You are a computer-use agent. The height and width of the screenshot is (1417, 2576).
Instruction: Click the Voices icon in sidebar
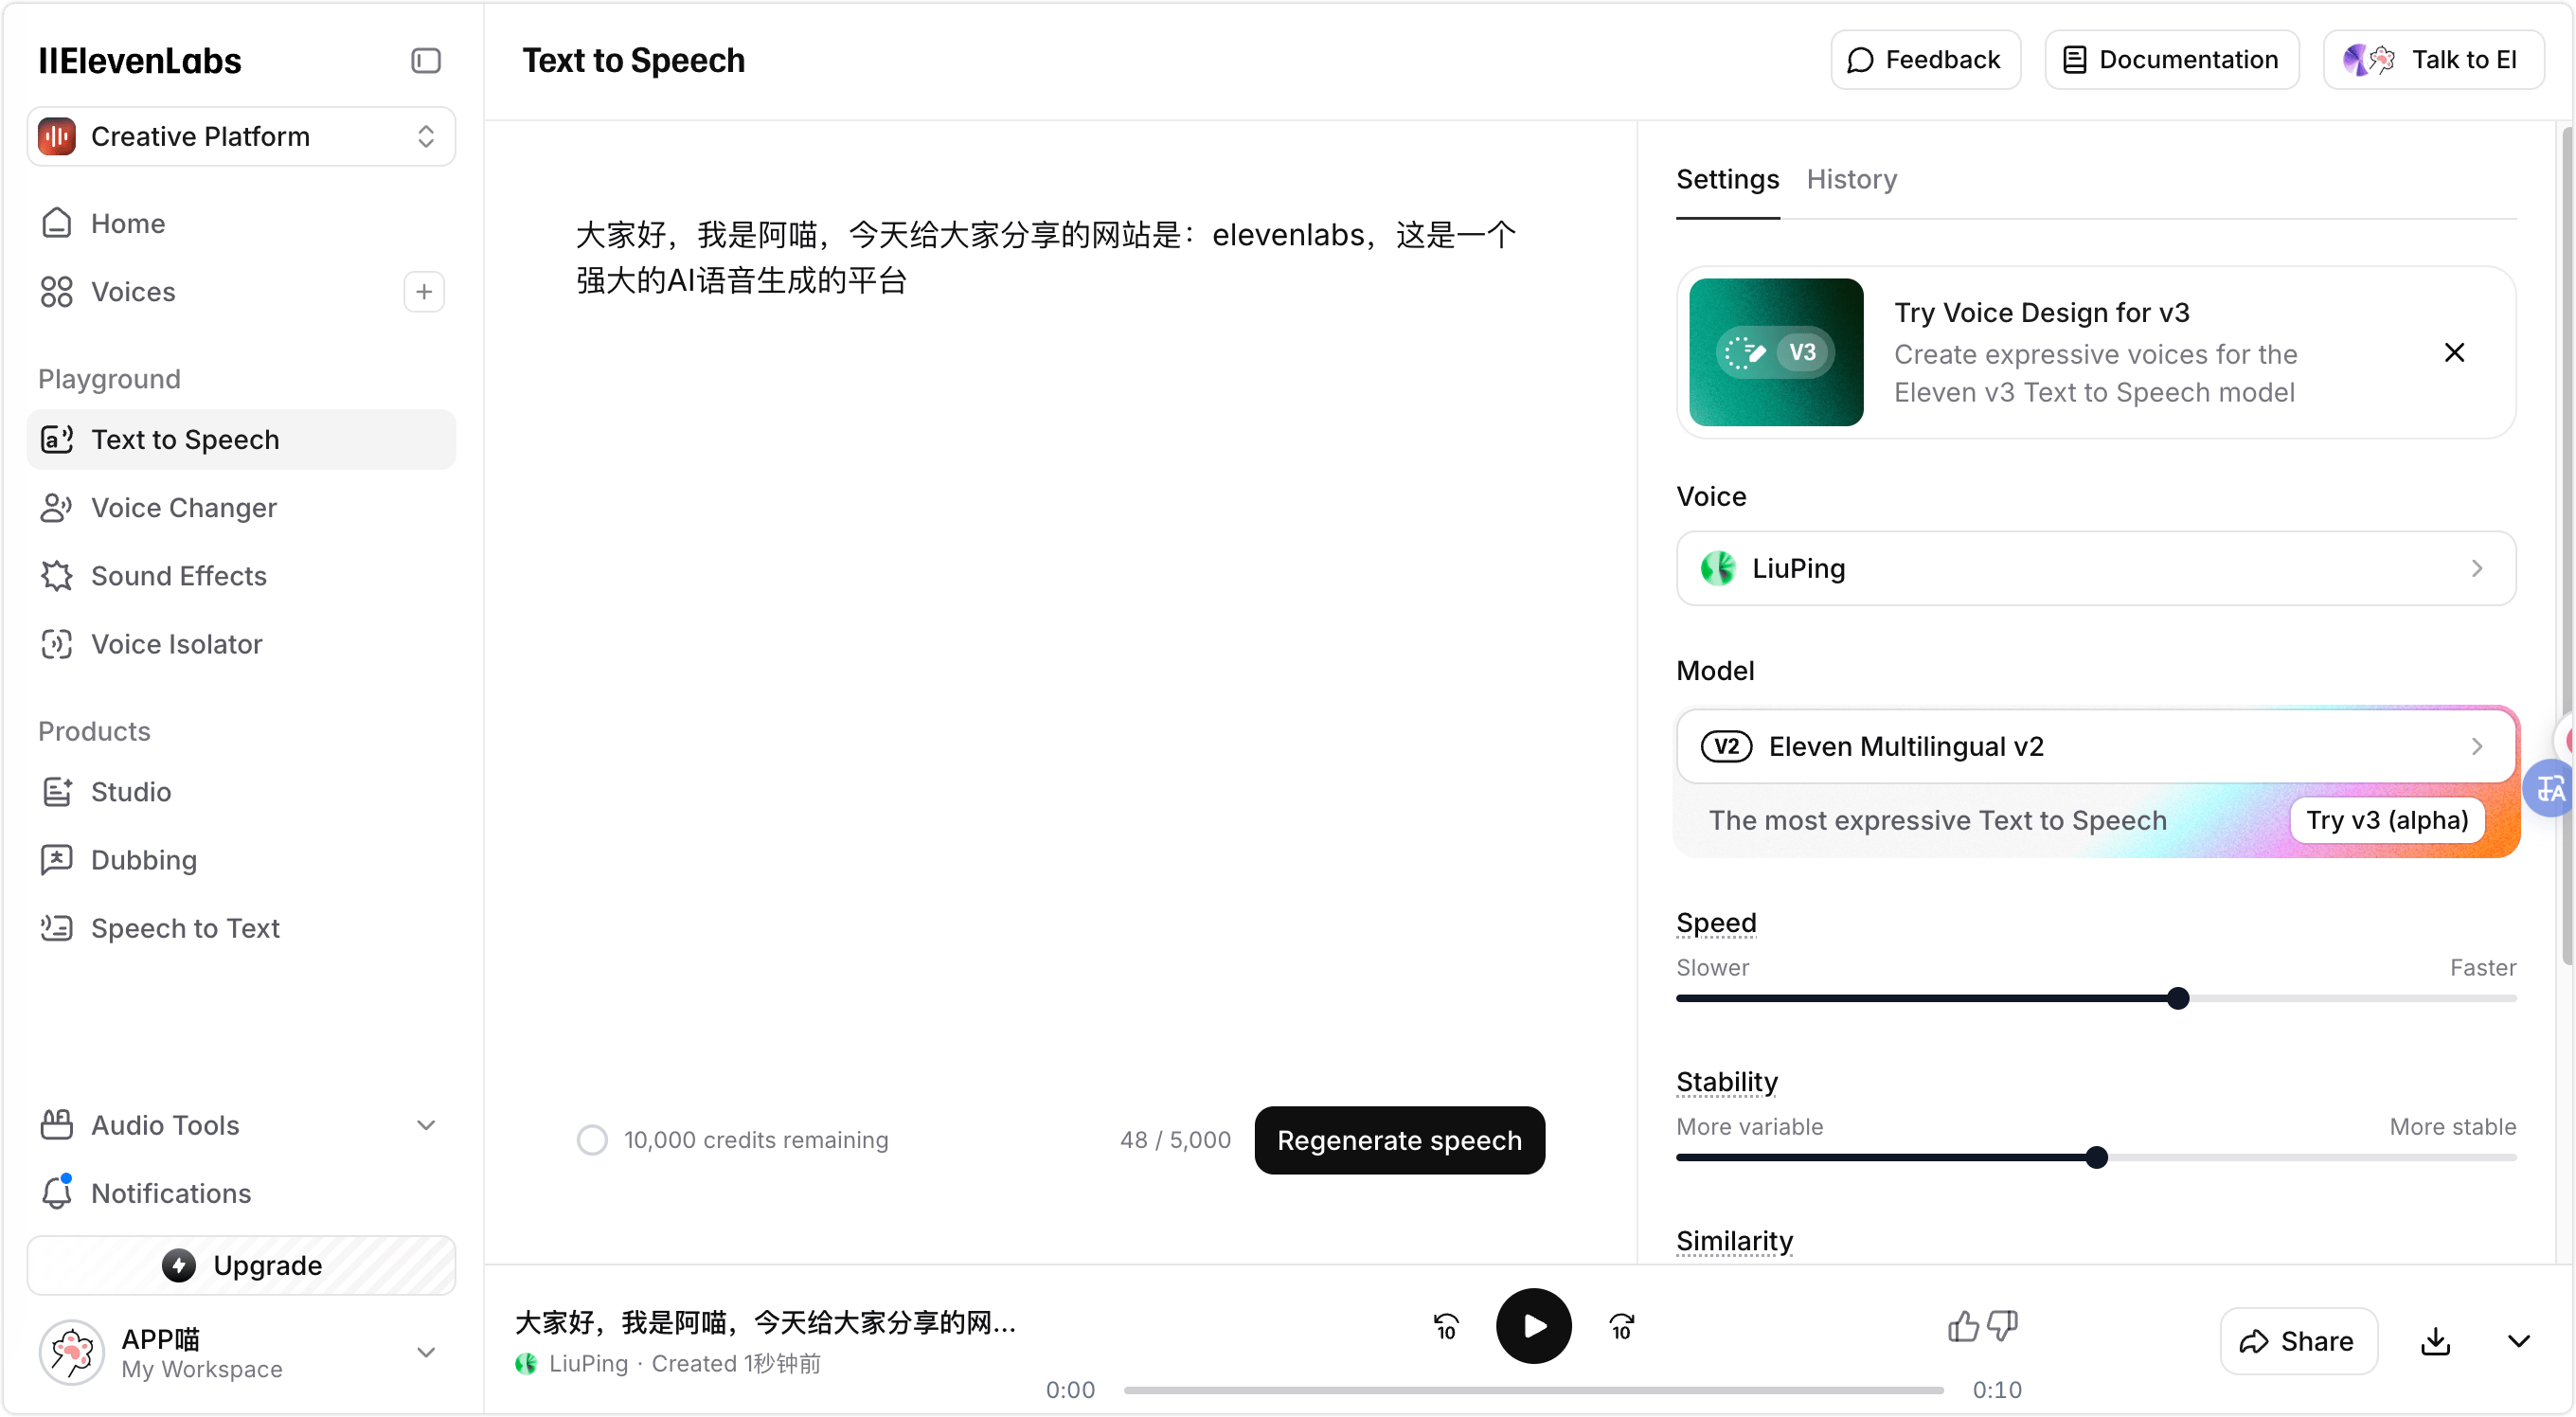point(57,291)
